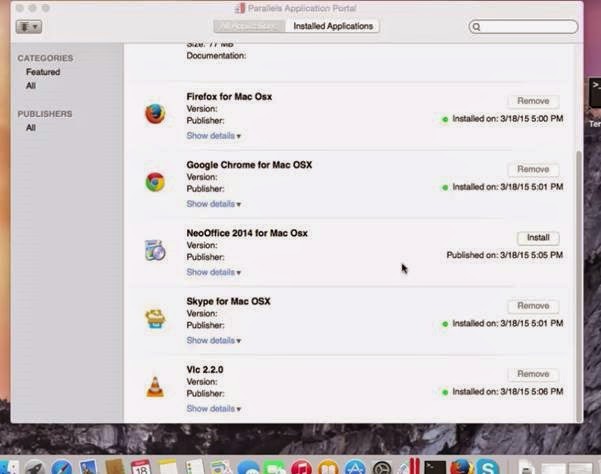Open iTunes from the dock
The image size is (601, 474).
click(x=302, y=467)
